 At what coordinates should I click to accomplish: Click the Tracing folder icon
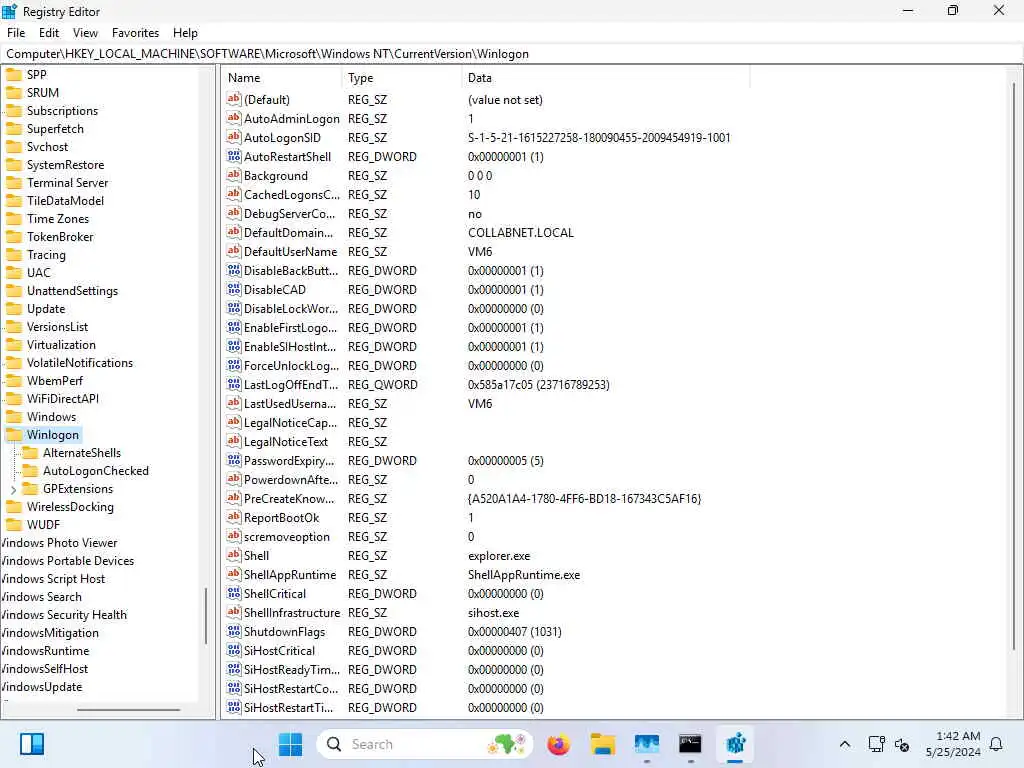pyautogui.click(x=14, y=255)
